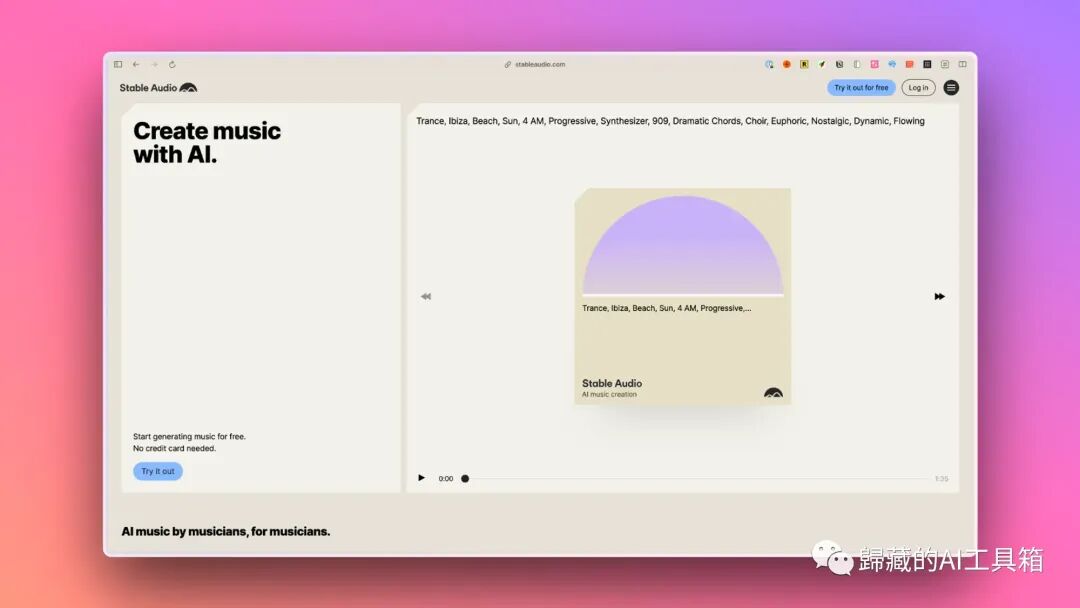Open the Log in page
Image resolution: width=1080 pixels, height=608 pixels.
coord(918,88)
